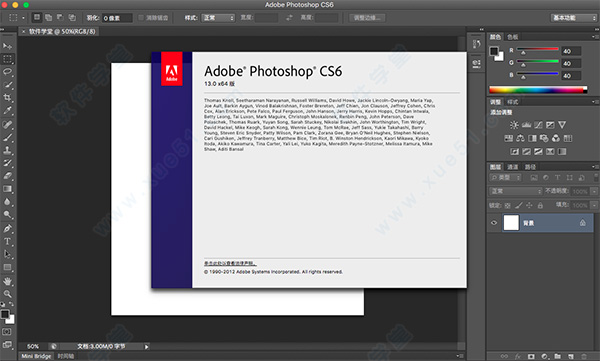Choose Subtract from selection mode

coord(60,18)
